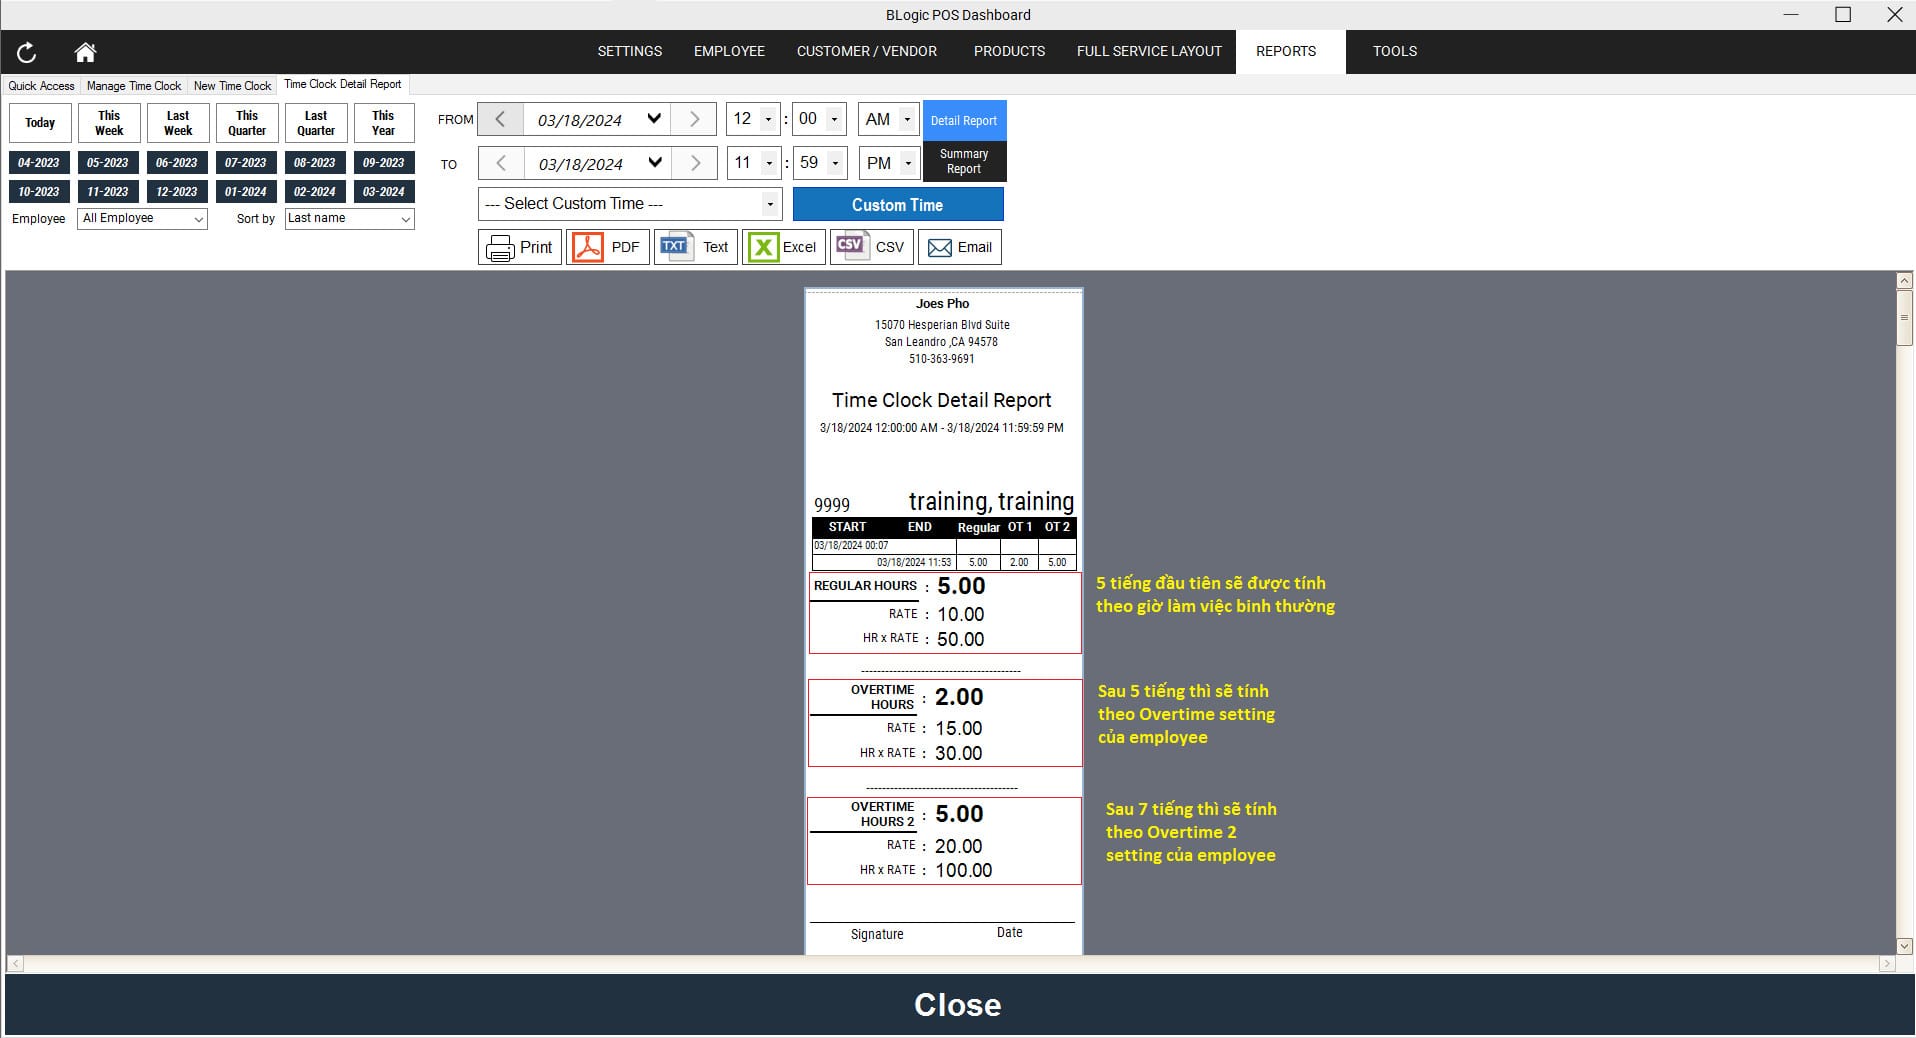The height and width of the screenshot is (1038, 1916).
Task: Switch to Manage Time Clock tab
Action: pyautogui.click(x=134, y=86)
